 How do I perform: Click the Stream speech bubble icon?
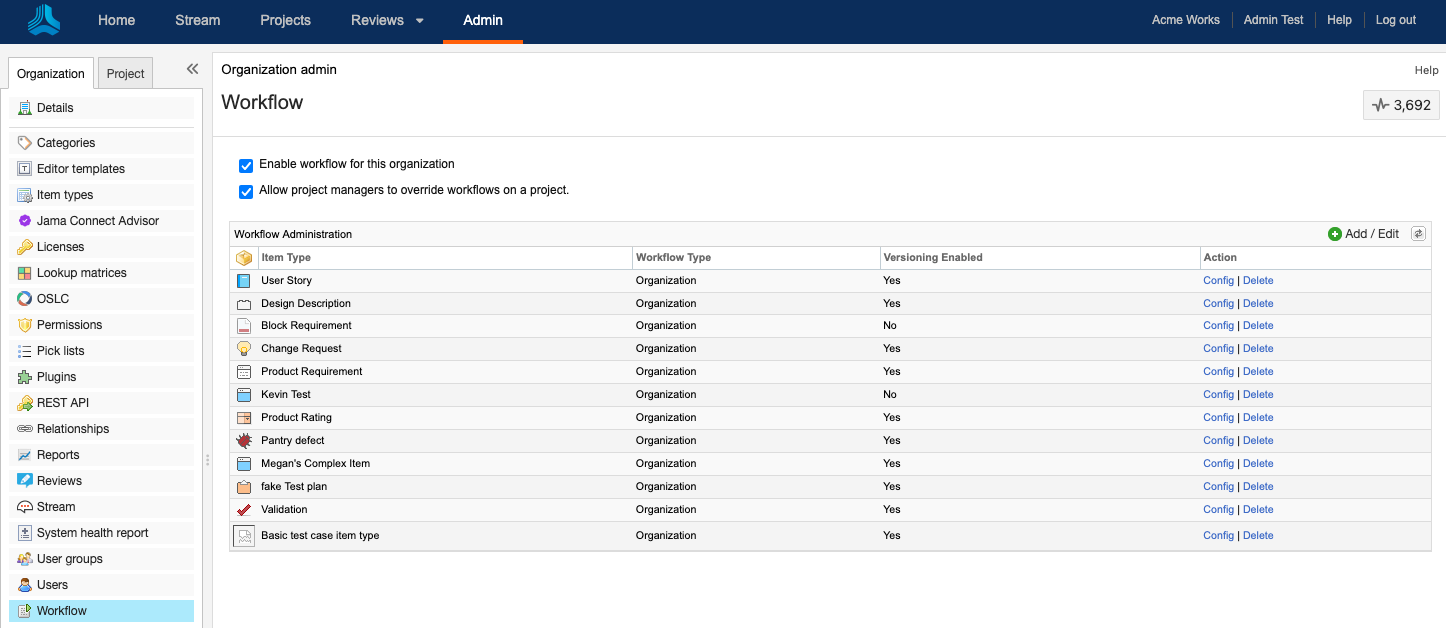point(25,507)
